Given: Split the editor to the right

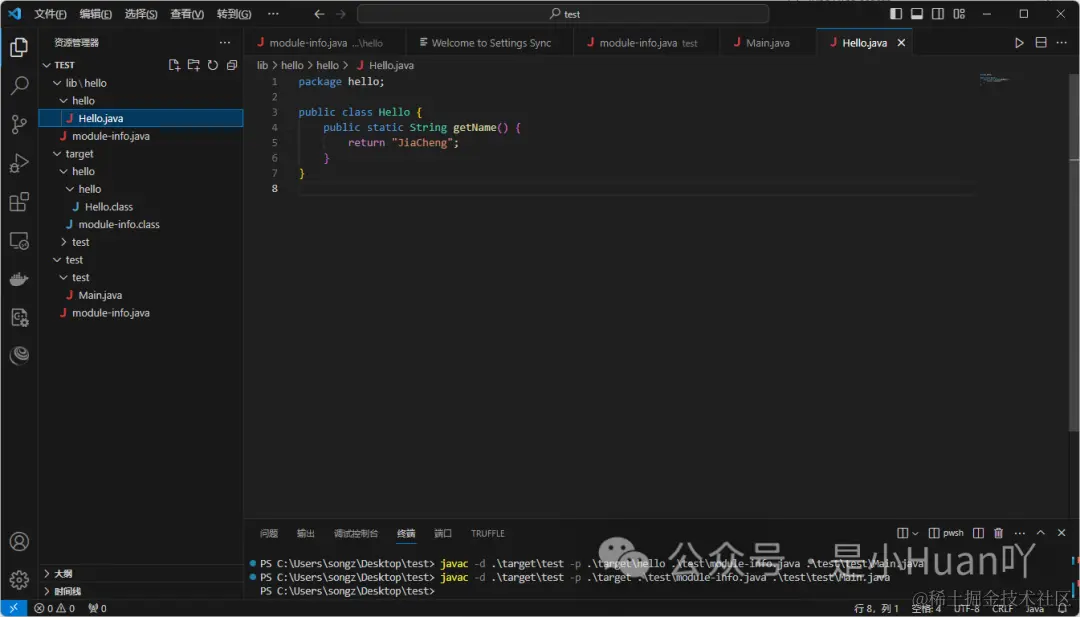Looking at the screenshot, I should 1041,43.
